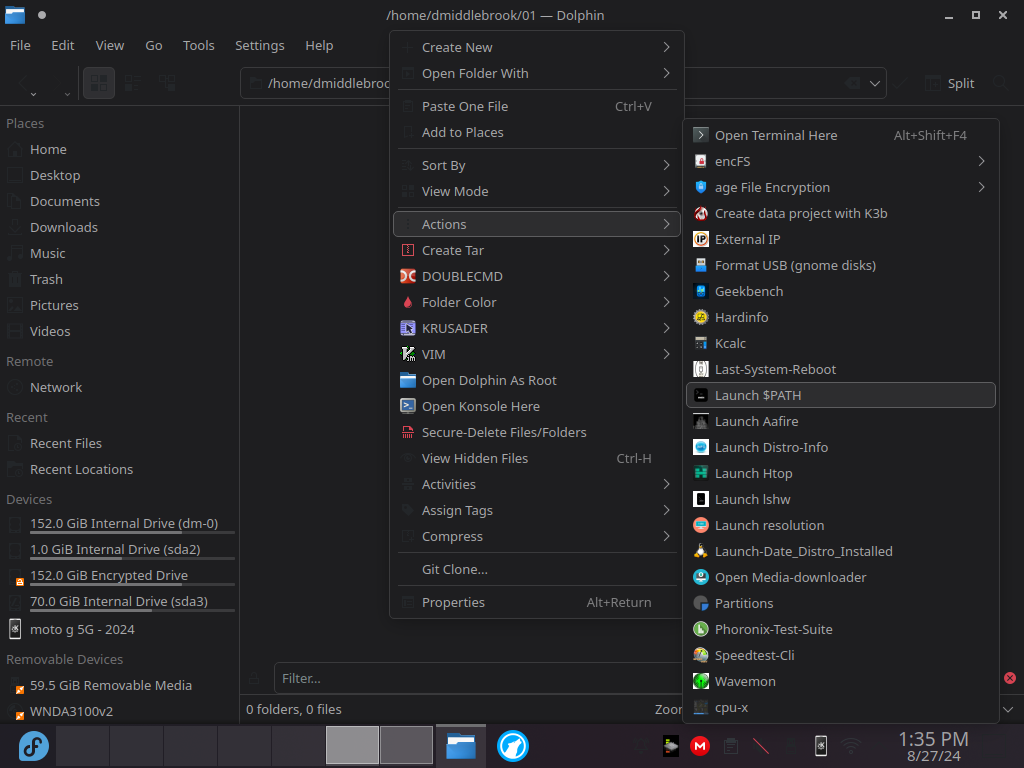Select Launch Distro-Info
This screenshot has width=1024, height=768.
point(840,447)
